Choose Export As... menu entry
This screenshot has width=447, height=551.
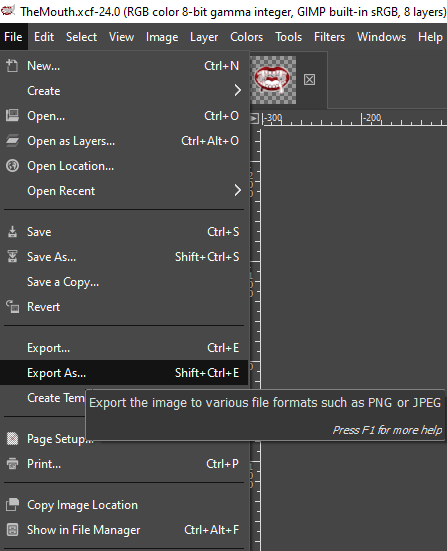[x=124, y=372]
